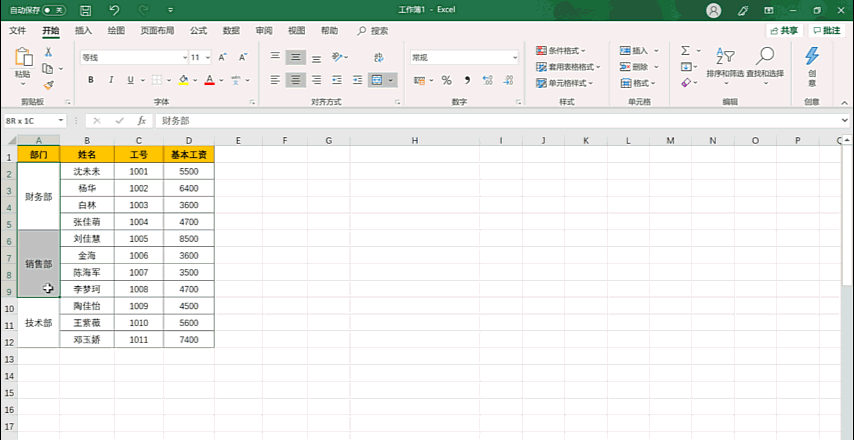Click Decrease Decimal icon
The height and width of the screenshot is (440, 854).
(508, 80)
